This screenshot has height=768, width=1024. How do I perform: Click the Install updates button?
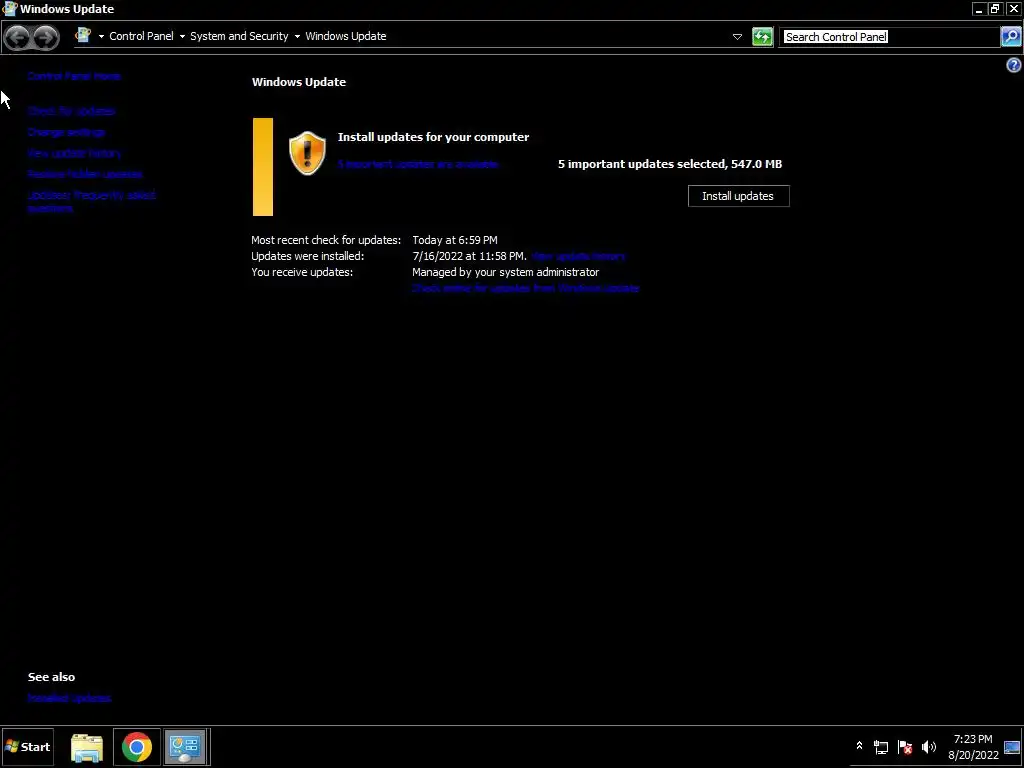pyautogui.click(x=739, y=196)
